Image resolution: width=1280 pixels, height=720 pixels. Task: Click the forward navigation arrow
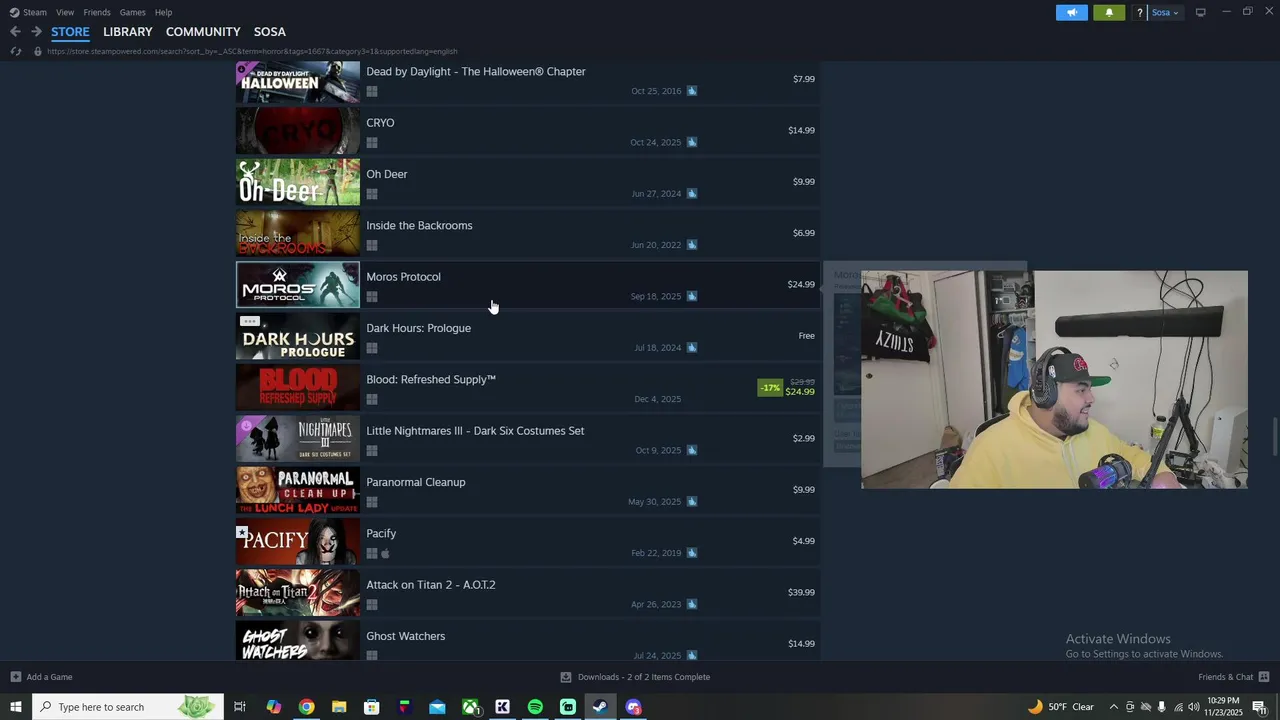[36, 32]
